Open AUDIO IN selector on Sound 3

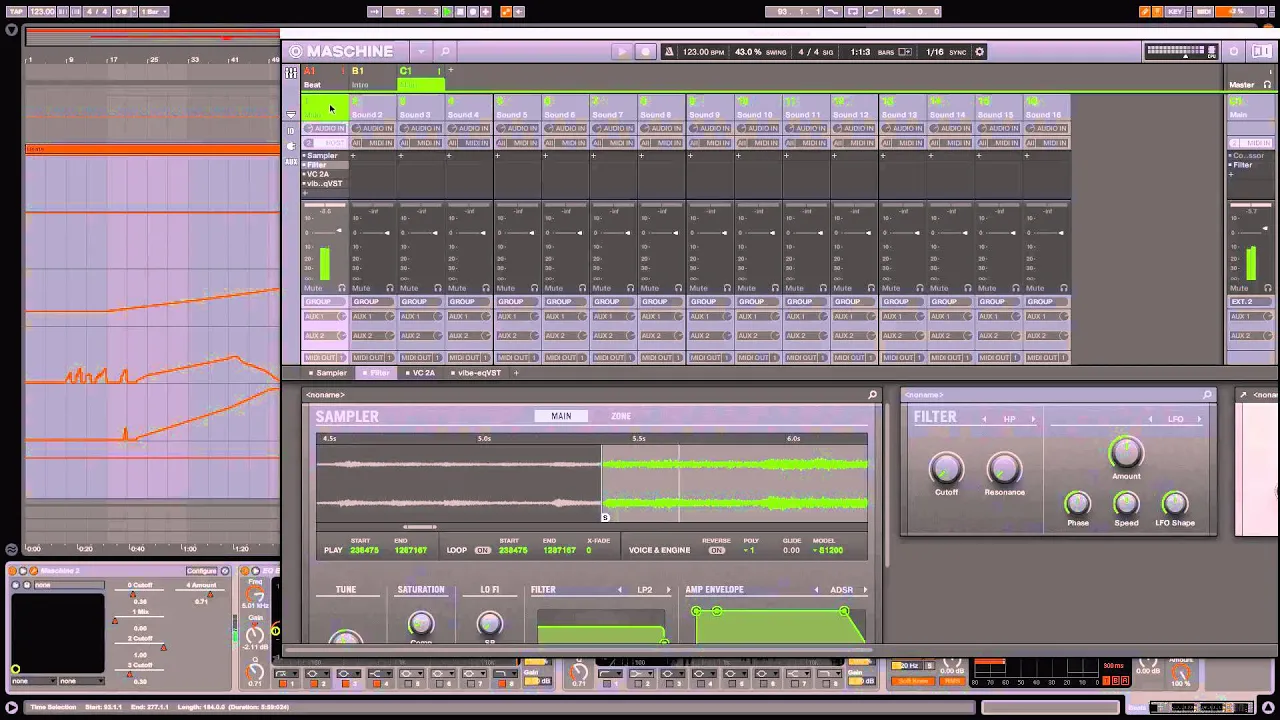click(420, 128)
